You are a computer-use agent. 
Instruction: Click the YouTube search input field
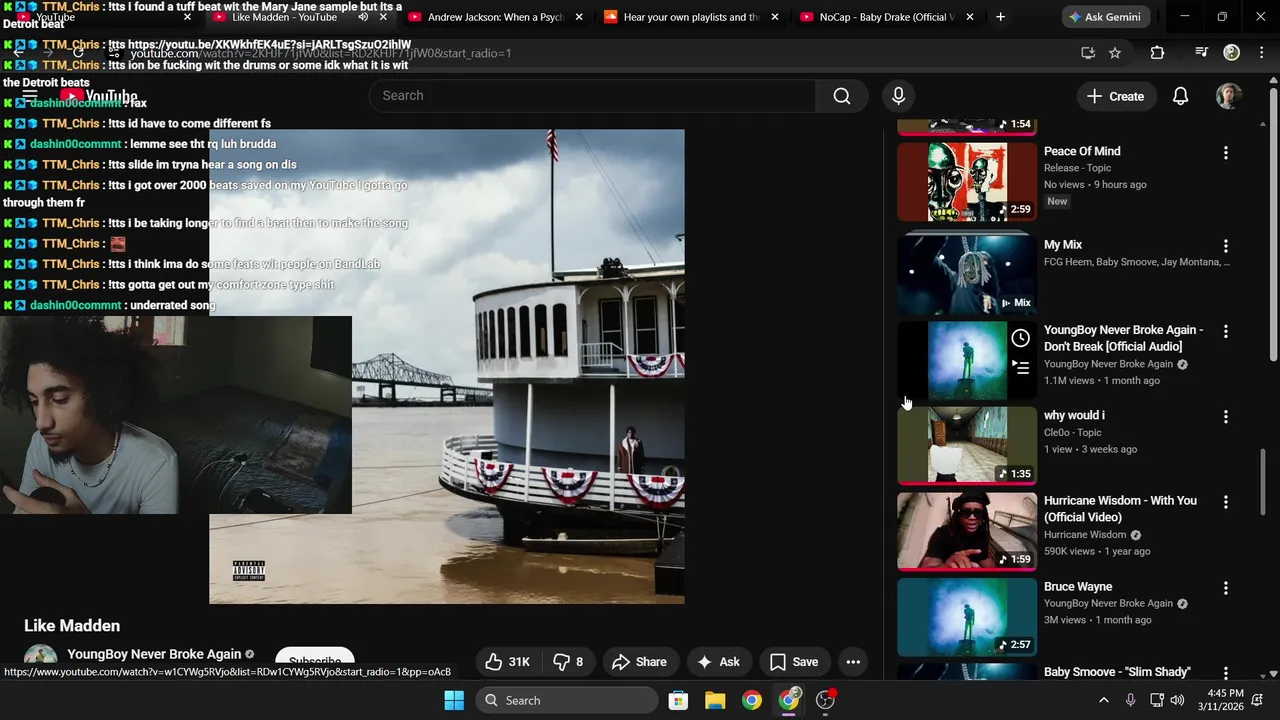coord(592,96)
